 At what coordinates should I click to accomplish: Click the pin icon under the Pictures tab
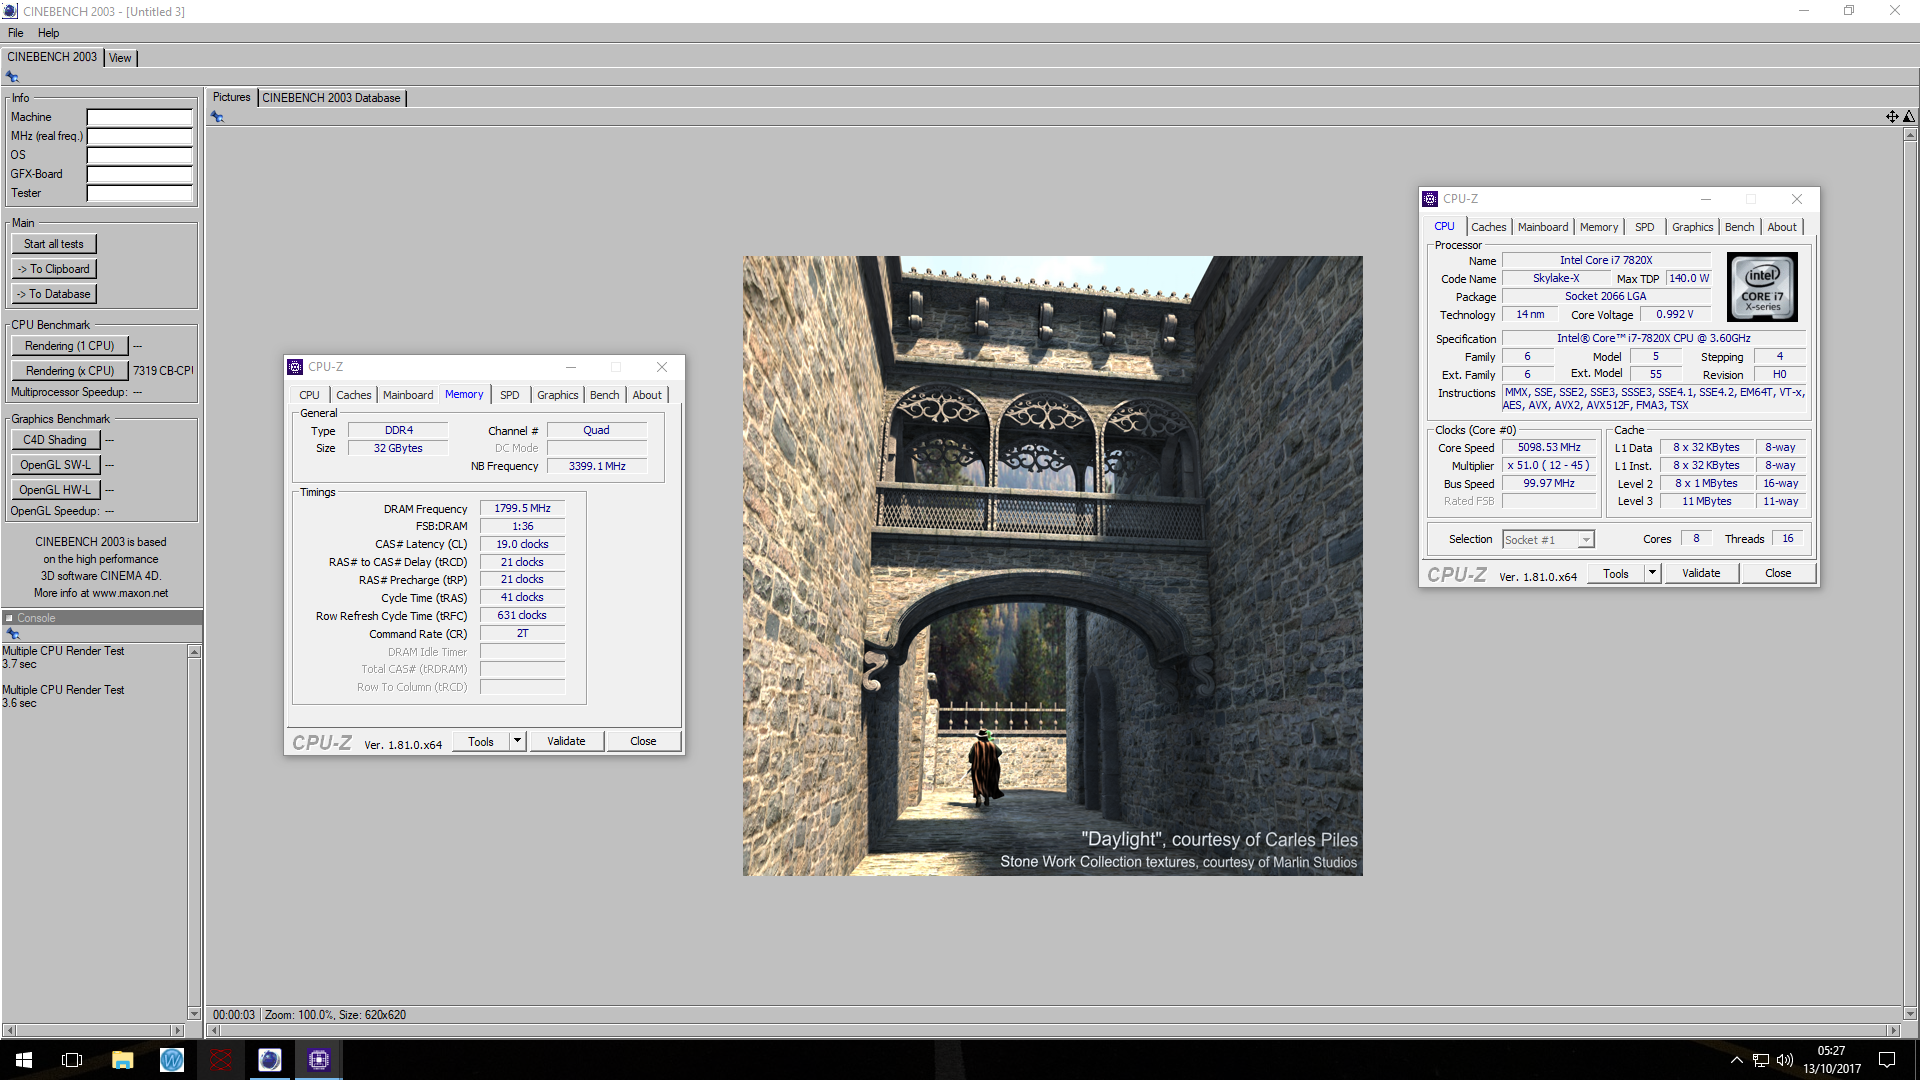pos(217,117)
